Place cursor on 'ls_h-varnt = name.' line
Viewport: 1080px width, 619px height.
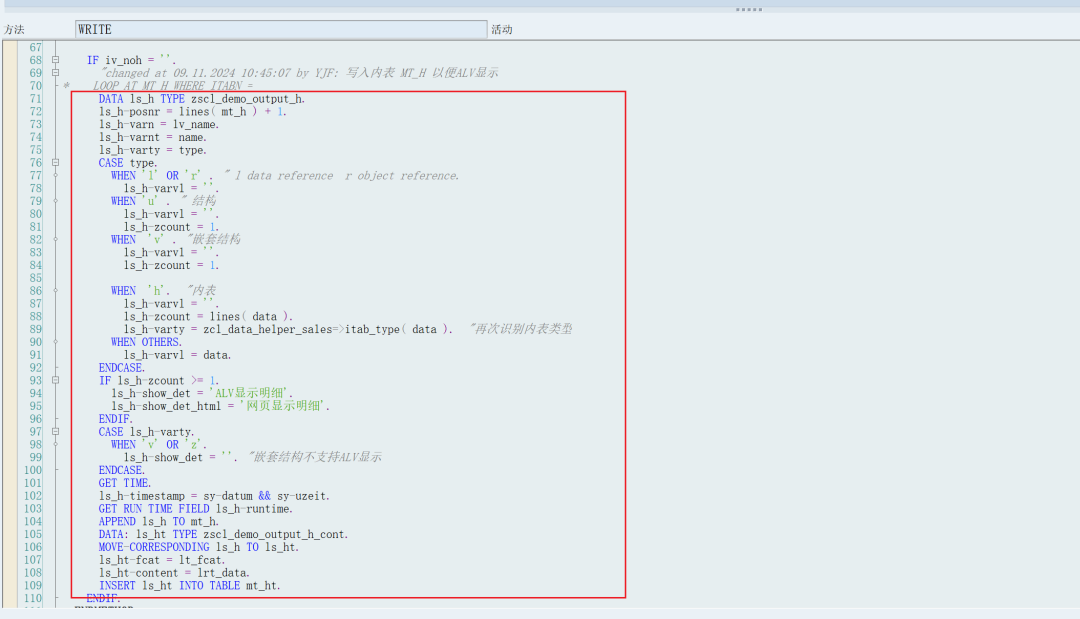152,137
